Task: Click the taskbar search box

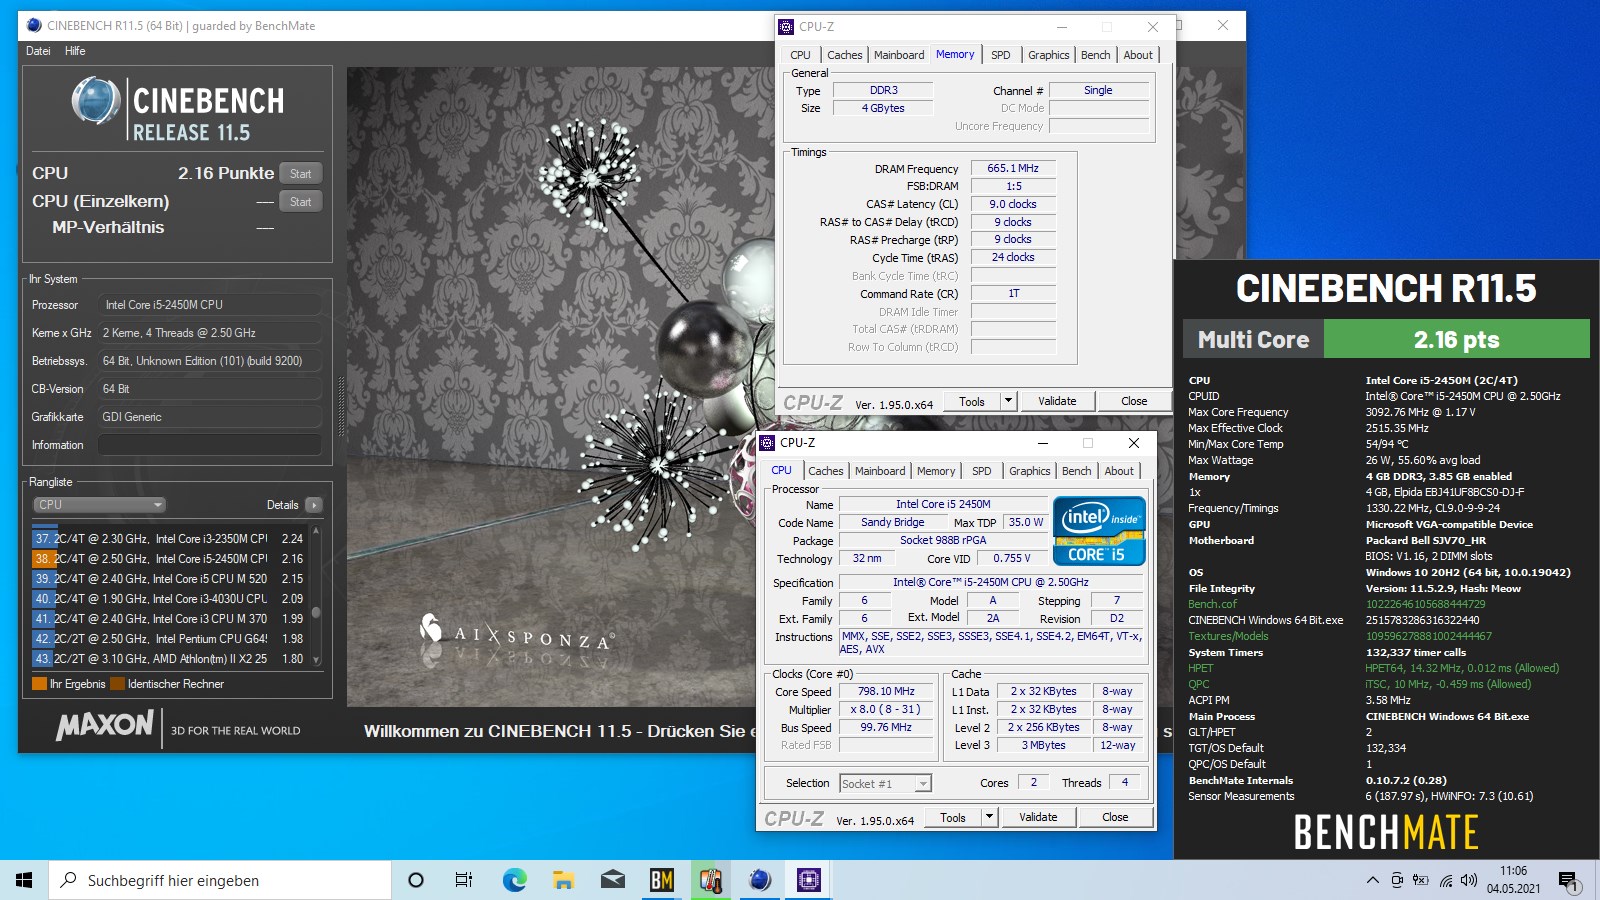Action: click(220, 880)
